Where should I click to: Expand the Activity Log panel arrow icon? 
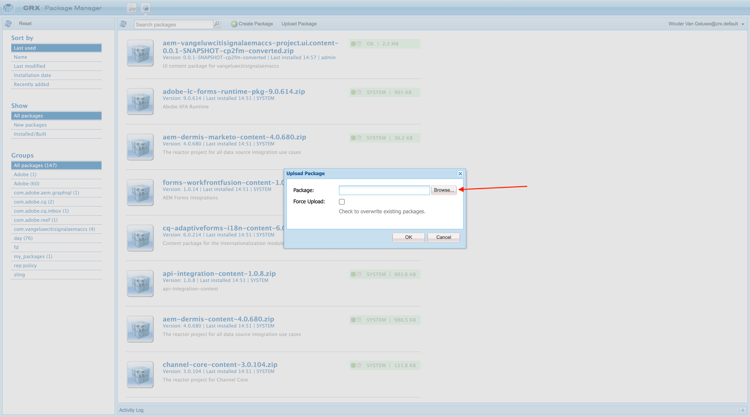click(742, 410)
